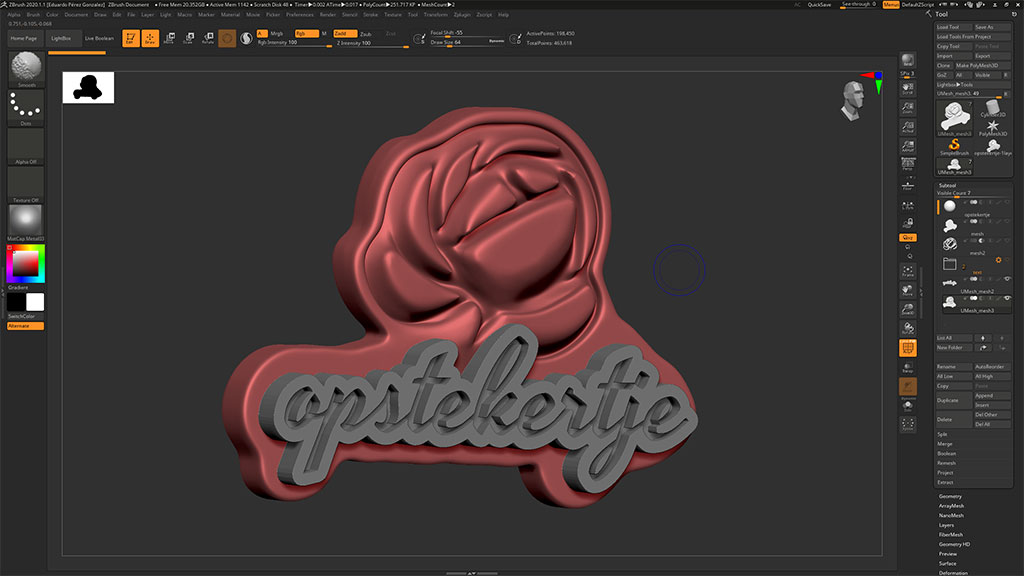Image resolution: width=1024 pixels, height=576 pixels.
Task: Toggle Live Boolean mode
Action: [99, 39]
